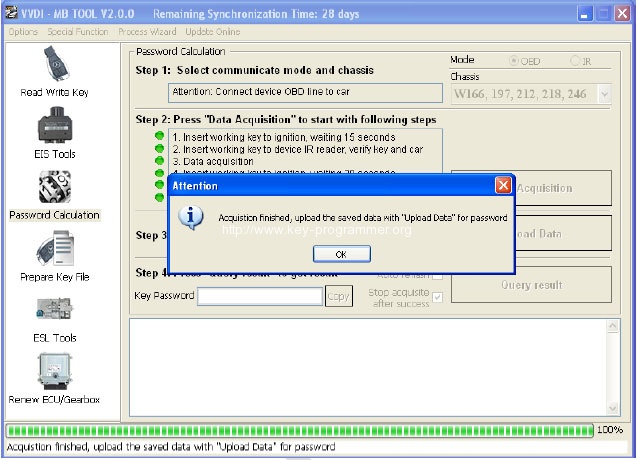
Task: Select the IR mode radio button
Action: 575,61
